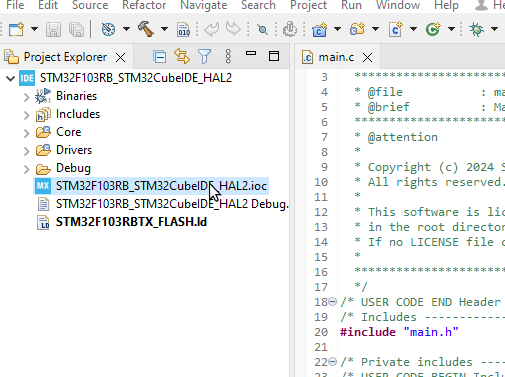Click the build configuration gear icon

click(x=108, y=29)
